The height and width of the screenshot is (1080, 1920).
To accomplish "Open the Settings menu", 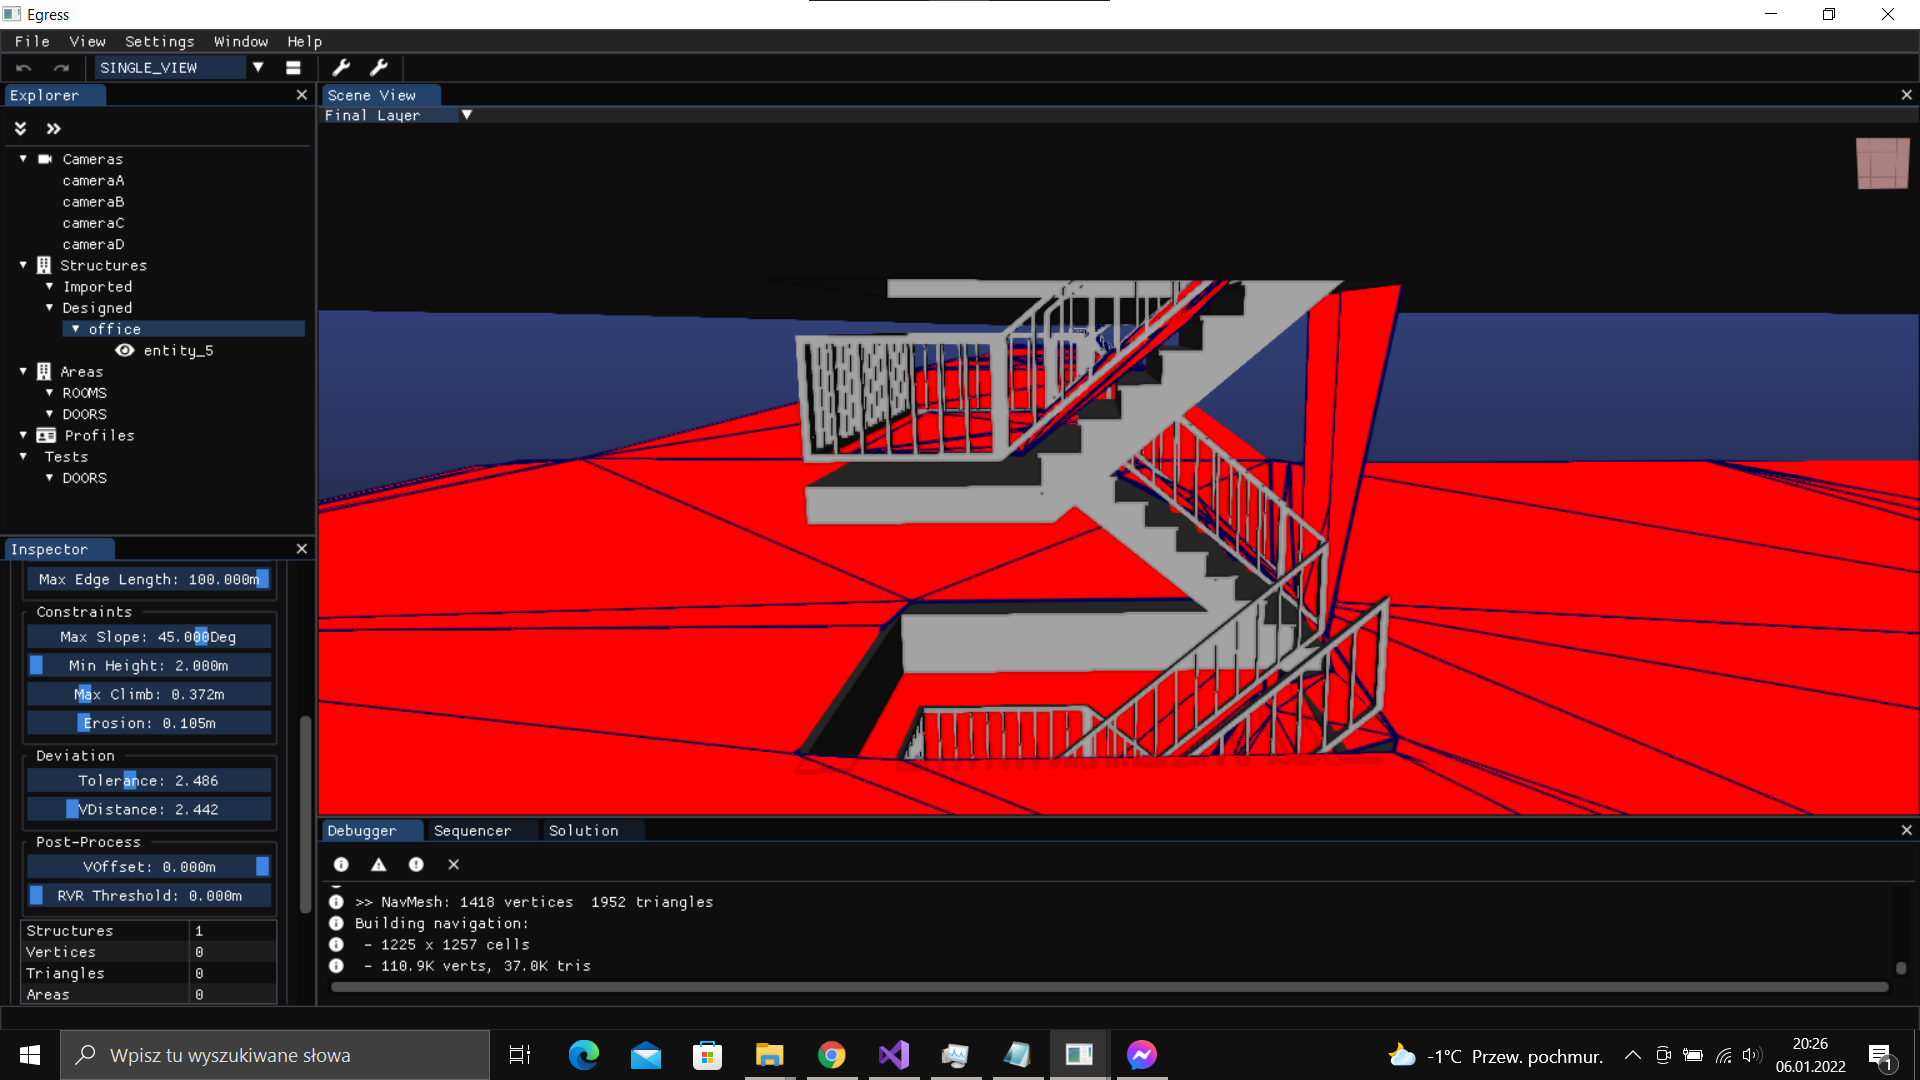I will [158, 41].
